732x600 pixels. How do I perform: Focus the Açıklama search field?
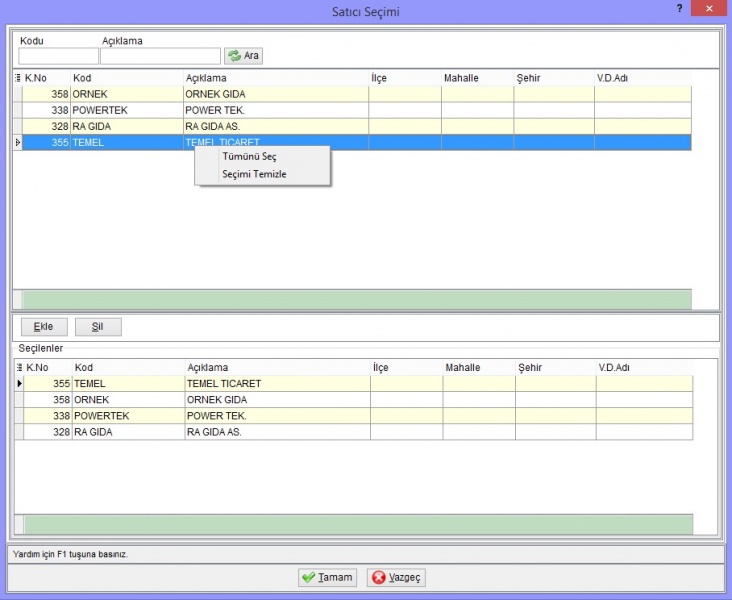[x=160, y=56]
